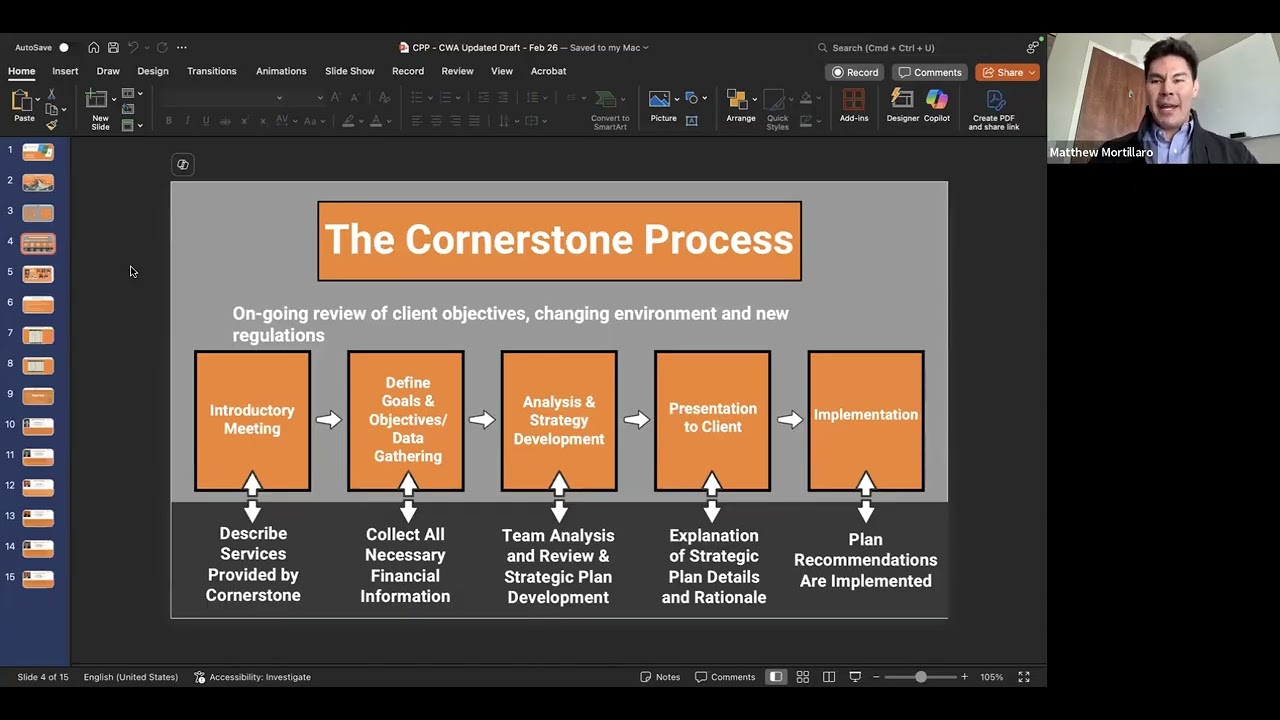The width and height of the screenshot is (1280, 720).
Task: Click the Fit slide to window icon
Action: point(1024,677)
